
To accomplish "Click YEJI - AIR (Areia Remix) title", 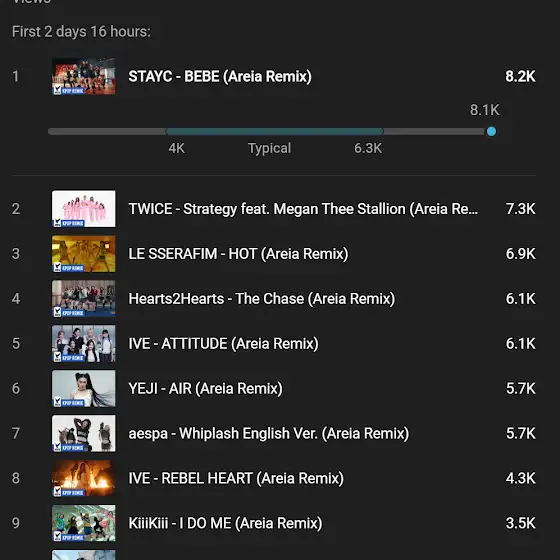I will coord(205,389).
